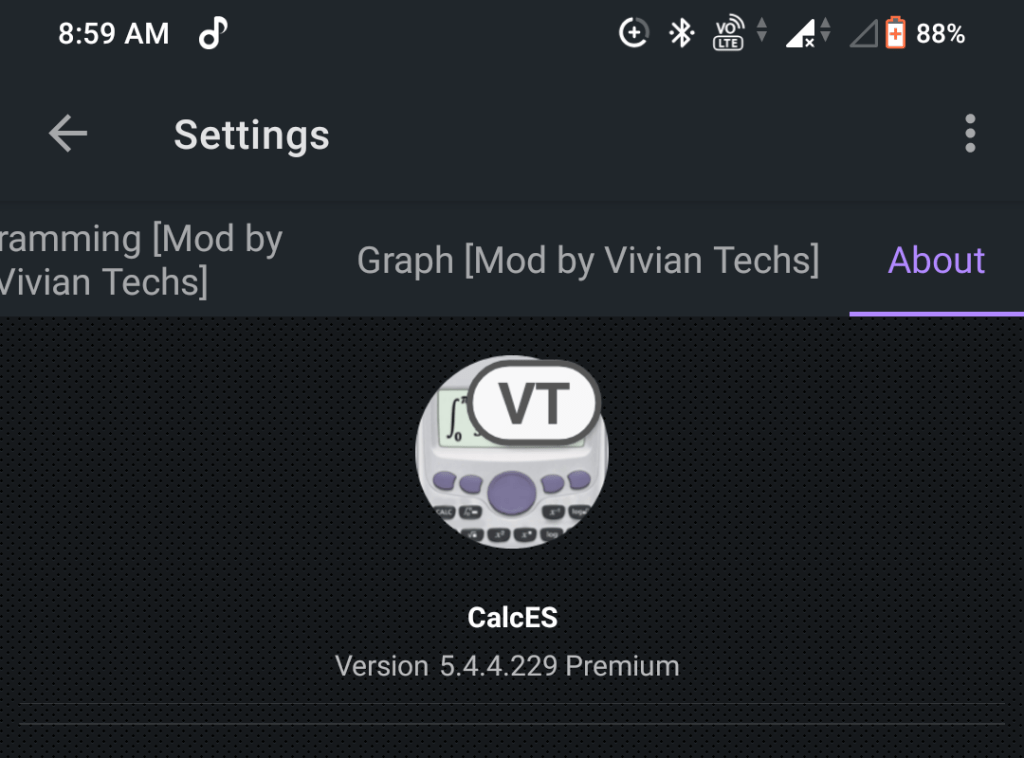The image size is (1024, 758).
Task: Tap the VT badge on the logo
Action: tap(534, 405)
